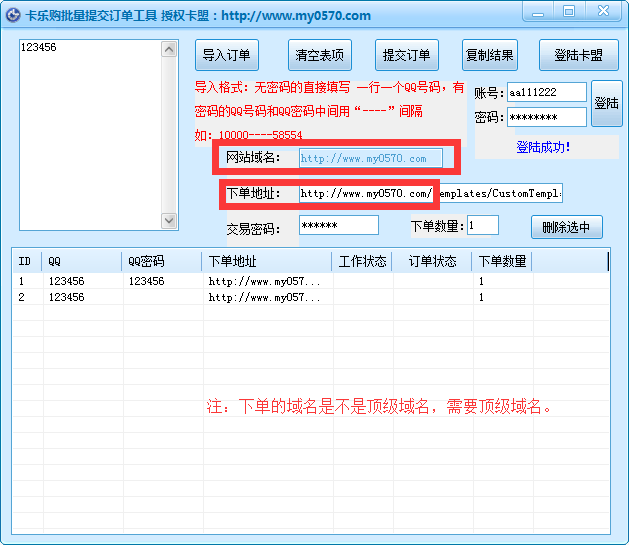Select the 网站域名 website domain field
The width and height of the screenshot is (629, 545).
coord(370,158)
